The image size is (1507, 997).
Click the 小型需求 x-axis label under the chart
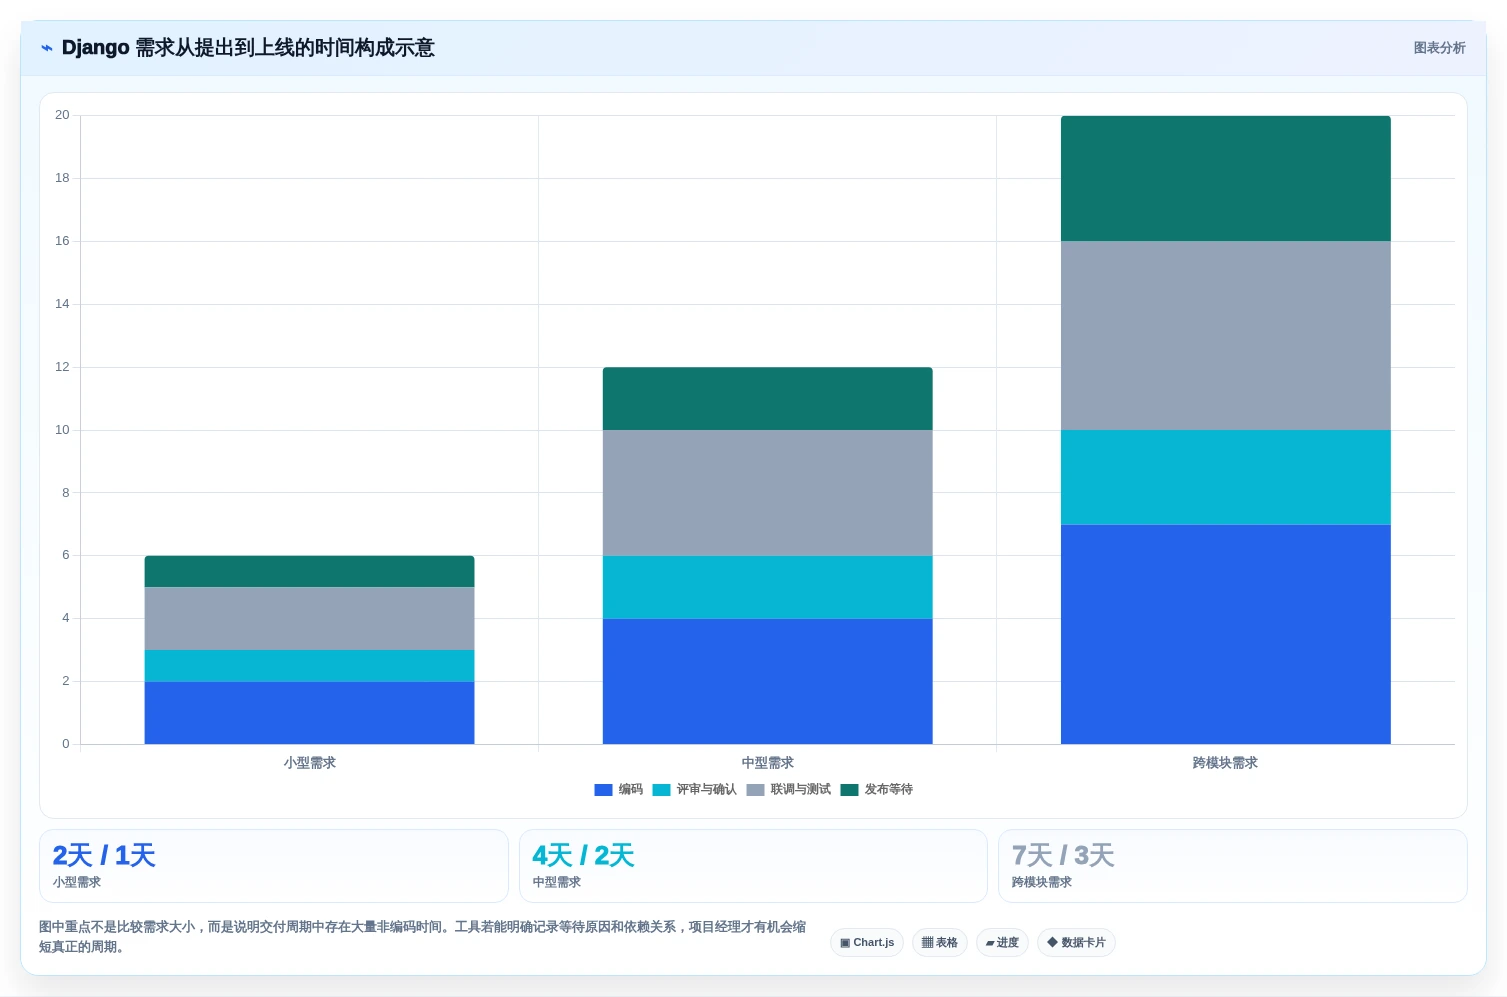point(309,763)
